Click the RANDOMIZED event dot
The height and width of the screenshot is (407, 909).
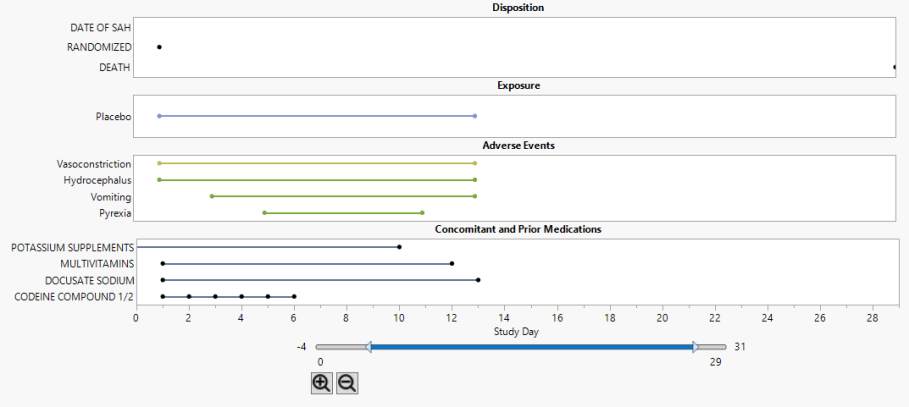pyautogui.click(x=159, y=47)
